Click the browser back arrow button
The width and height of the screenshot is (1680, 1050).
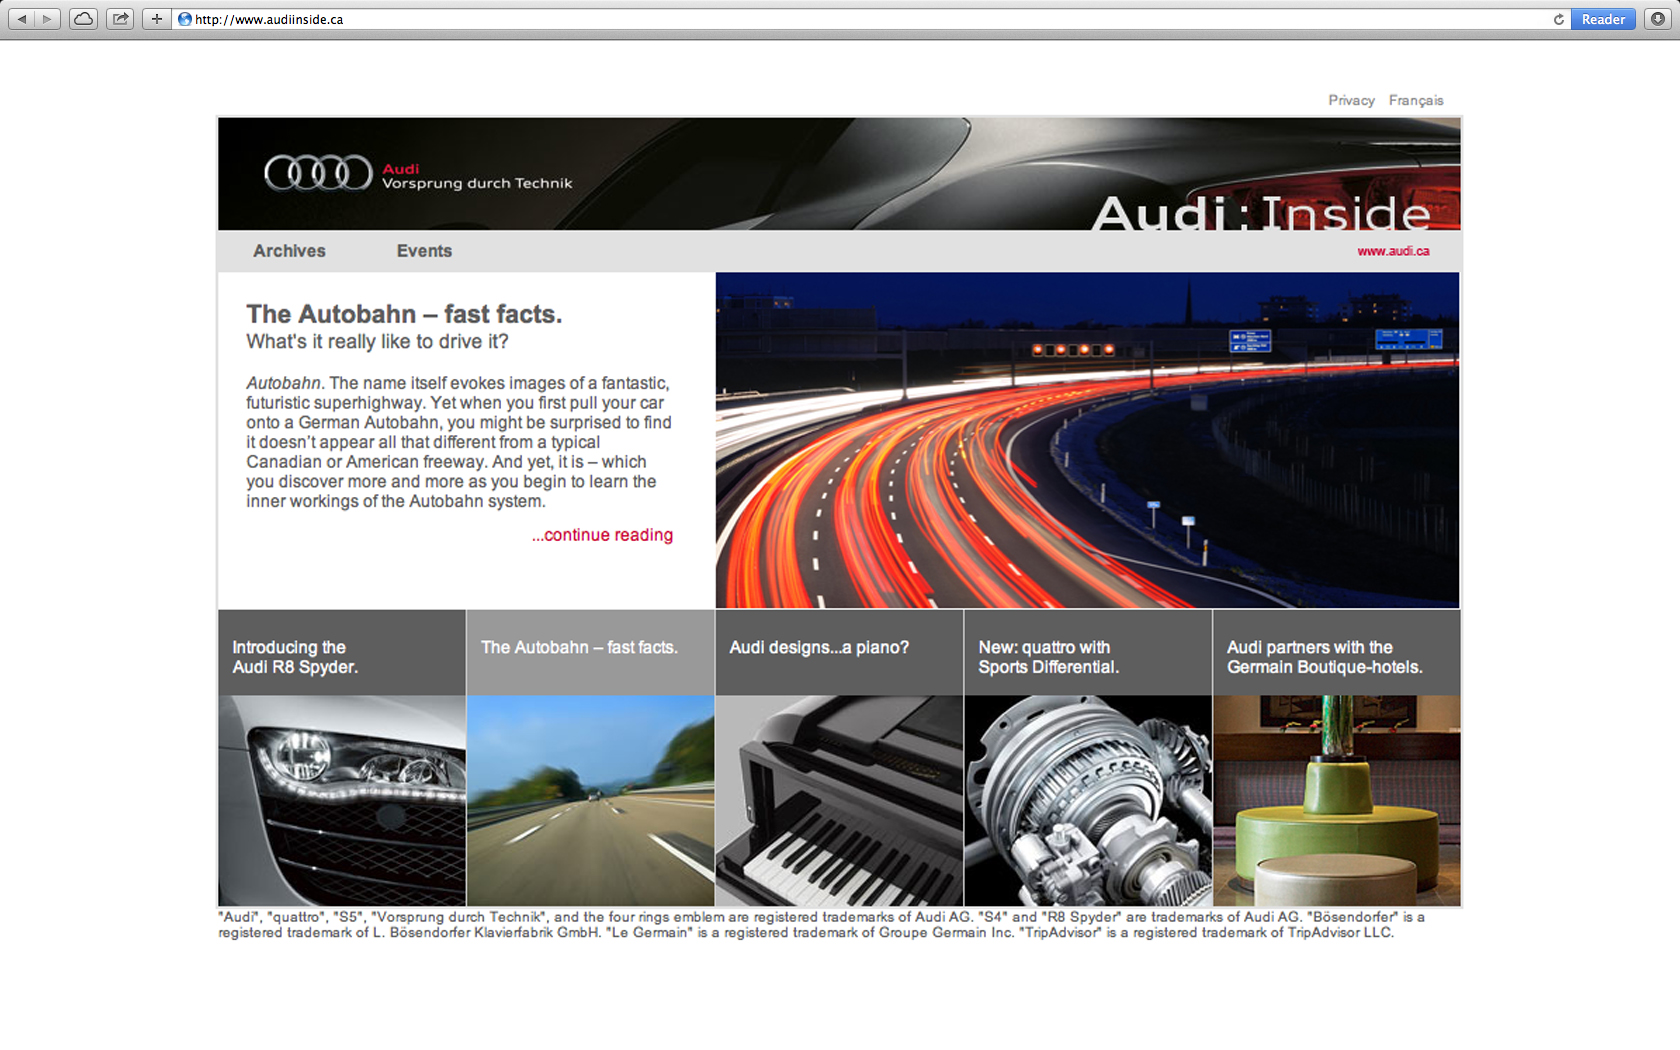click(x=22, y=19)
